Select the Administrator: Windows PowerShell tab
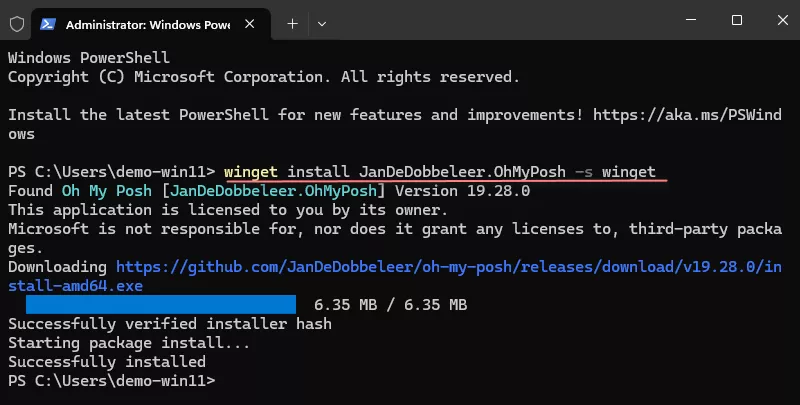This screenshot has height=405, width=800. (151, 24)
